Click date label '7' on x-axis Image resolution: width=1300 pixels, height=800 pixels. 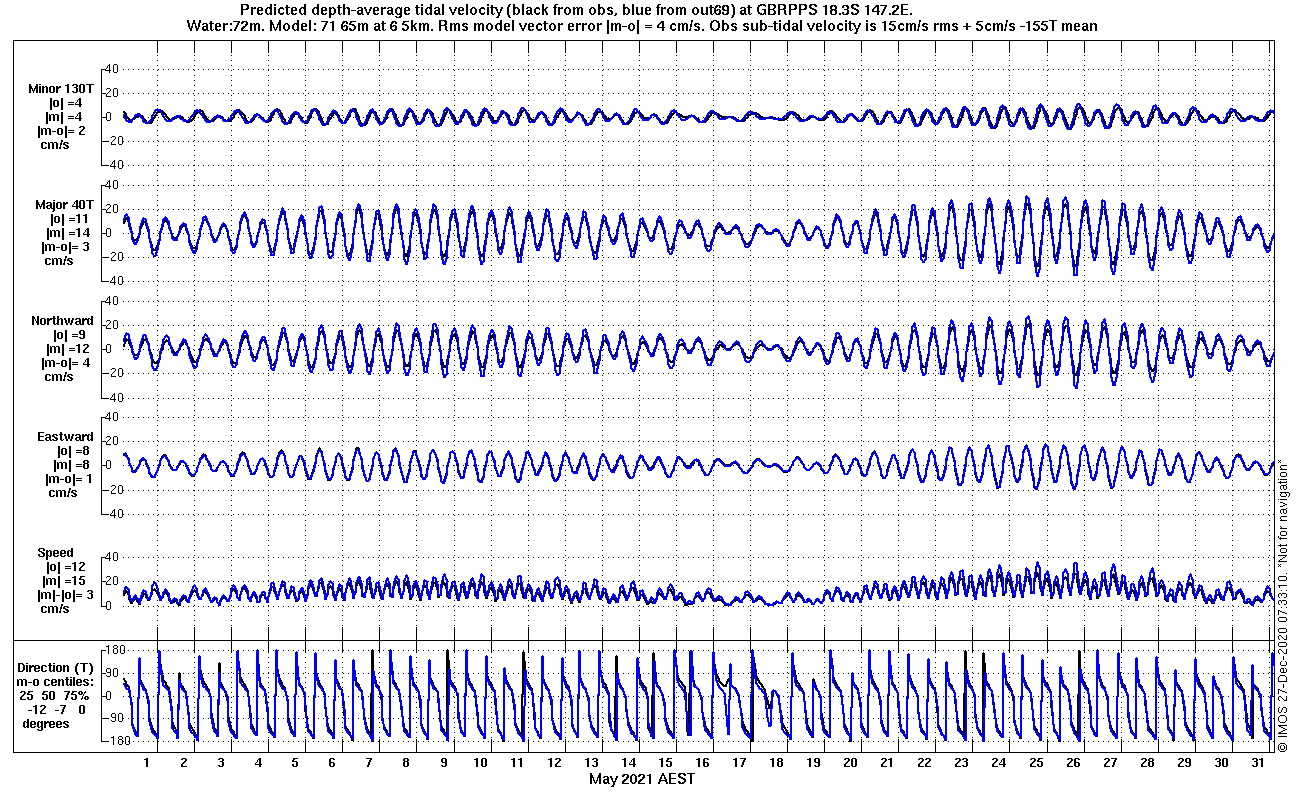coord(369,763)
